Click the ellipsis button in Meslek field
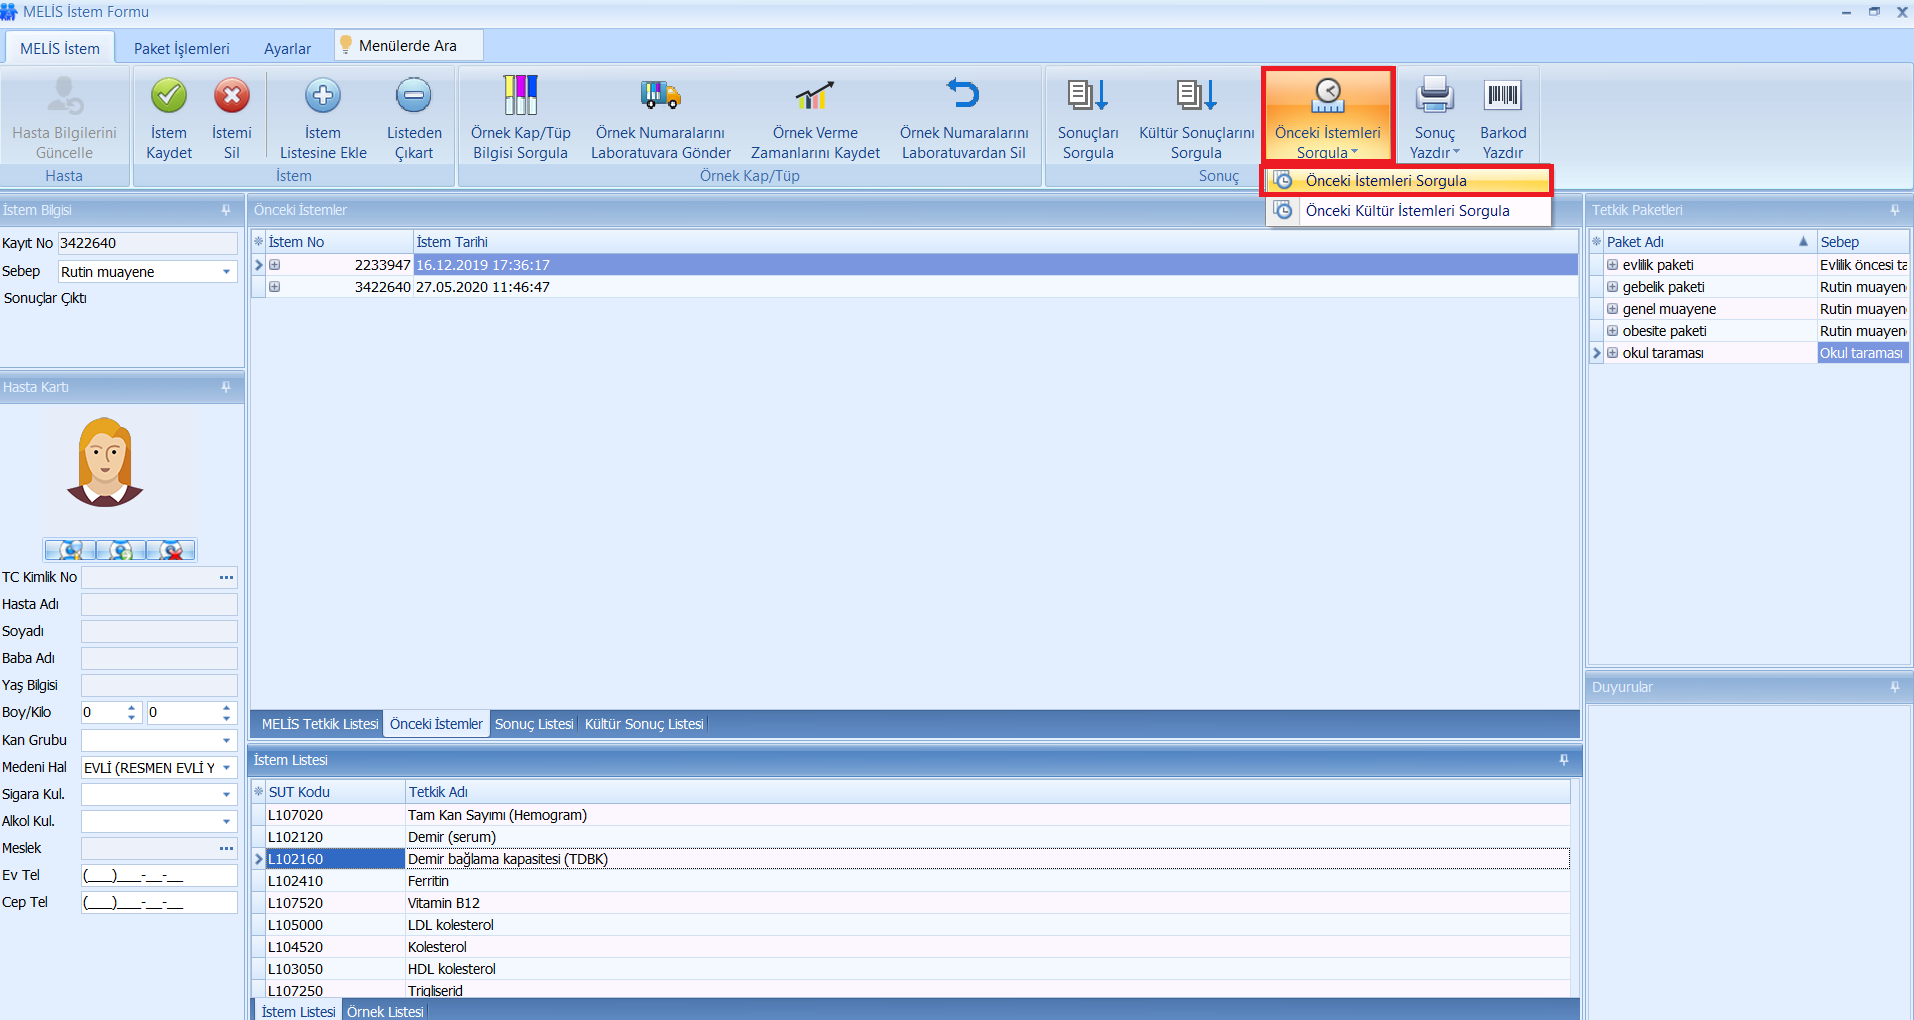This screenshot has height=1020, width=1914. coord(226,848)
